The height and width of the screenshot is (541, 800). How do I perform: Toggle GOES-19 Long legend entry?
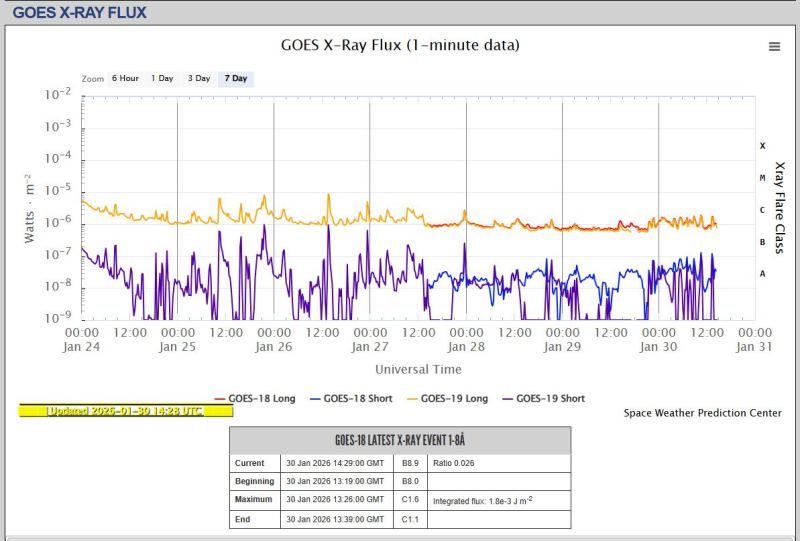click(450, 398)
